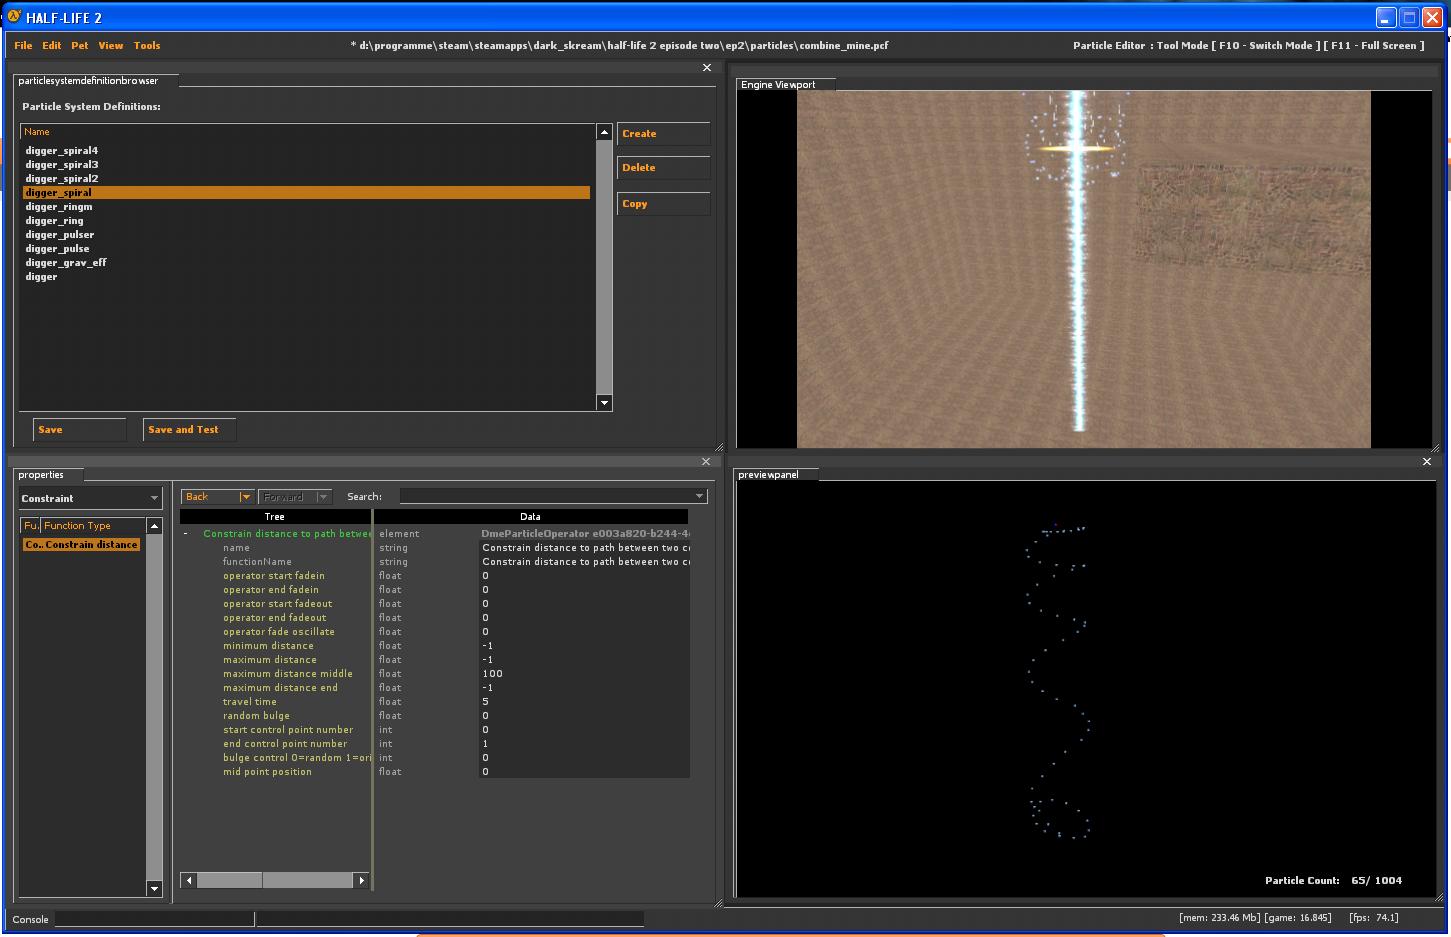Click the definitions list scroll-down arrow
This screenshot has width=1451, height=937.
pos(604,403)
